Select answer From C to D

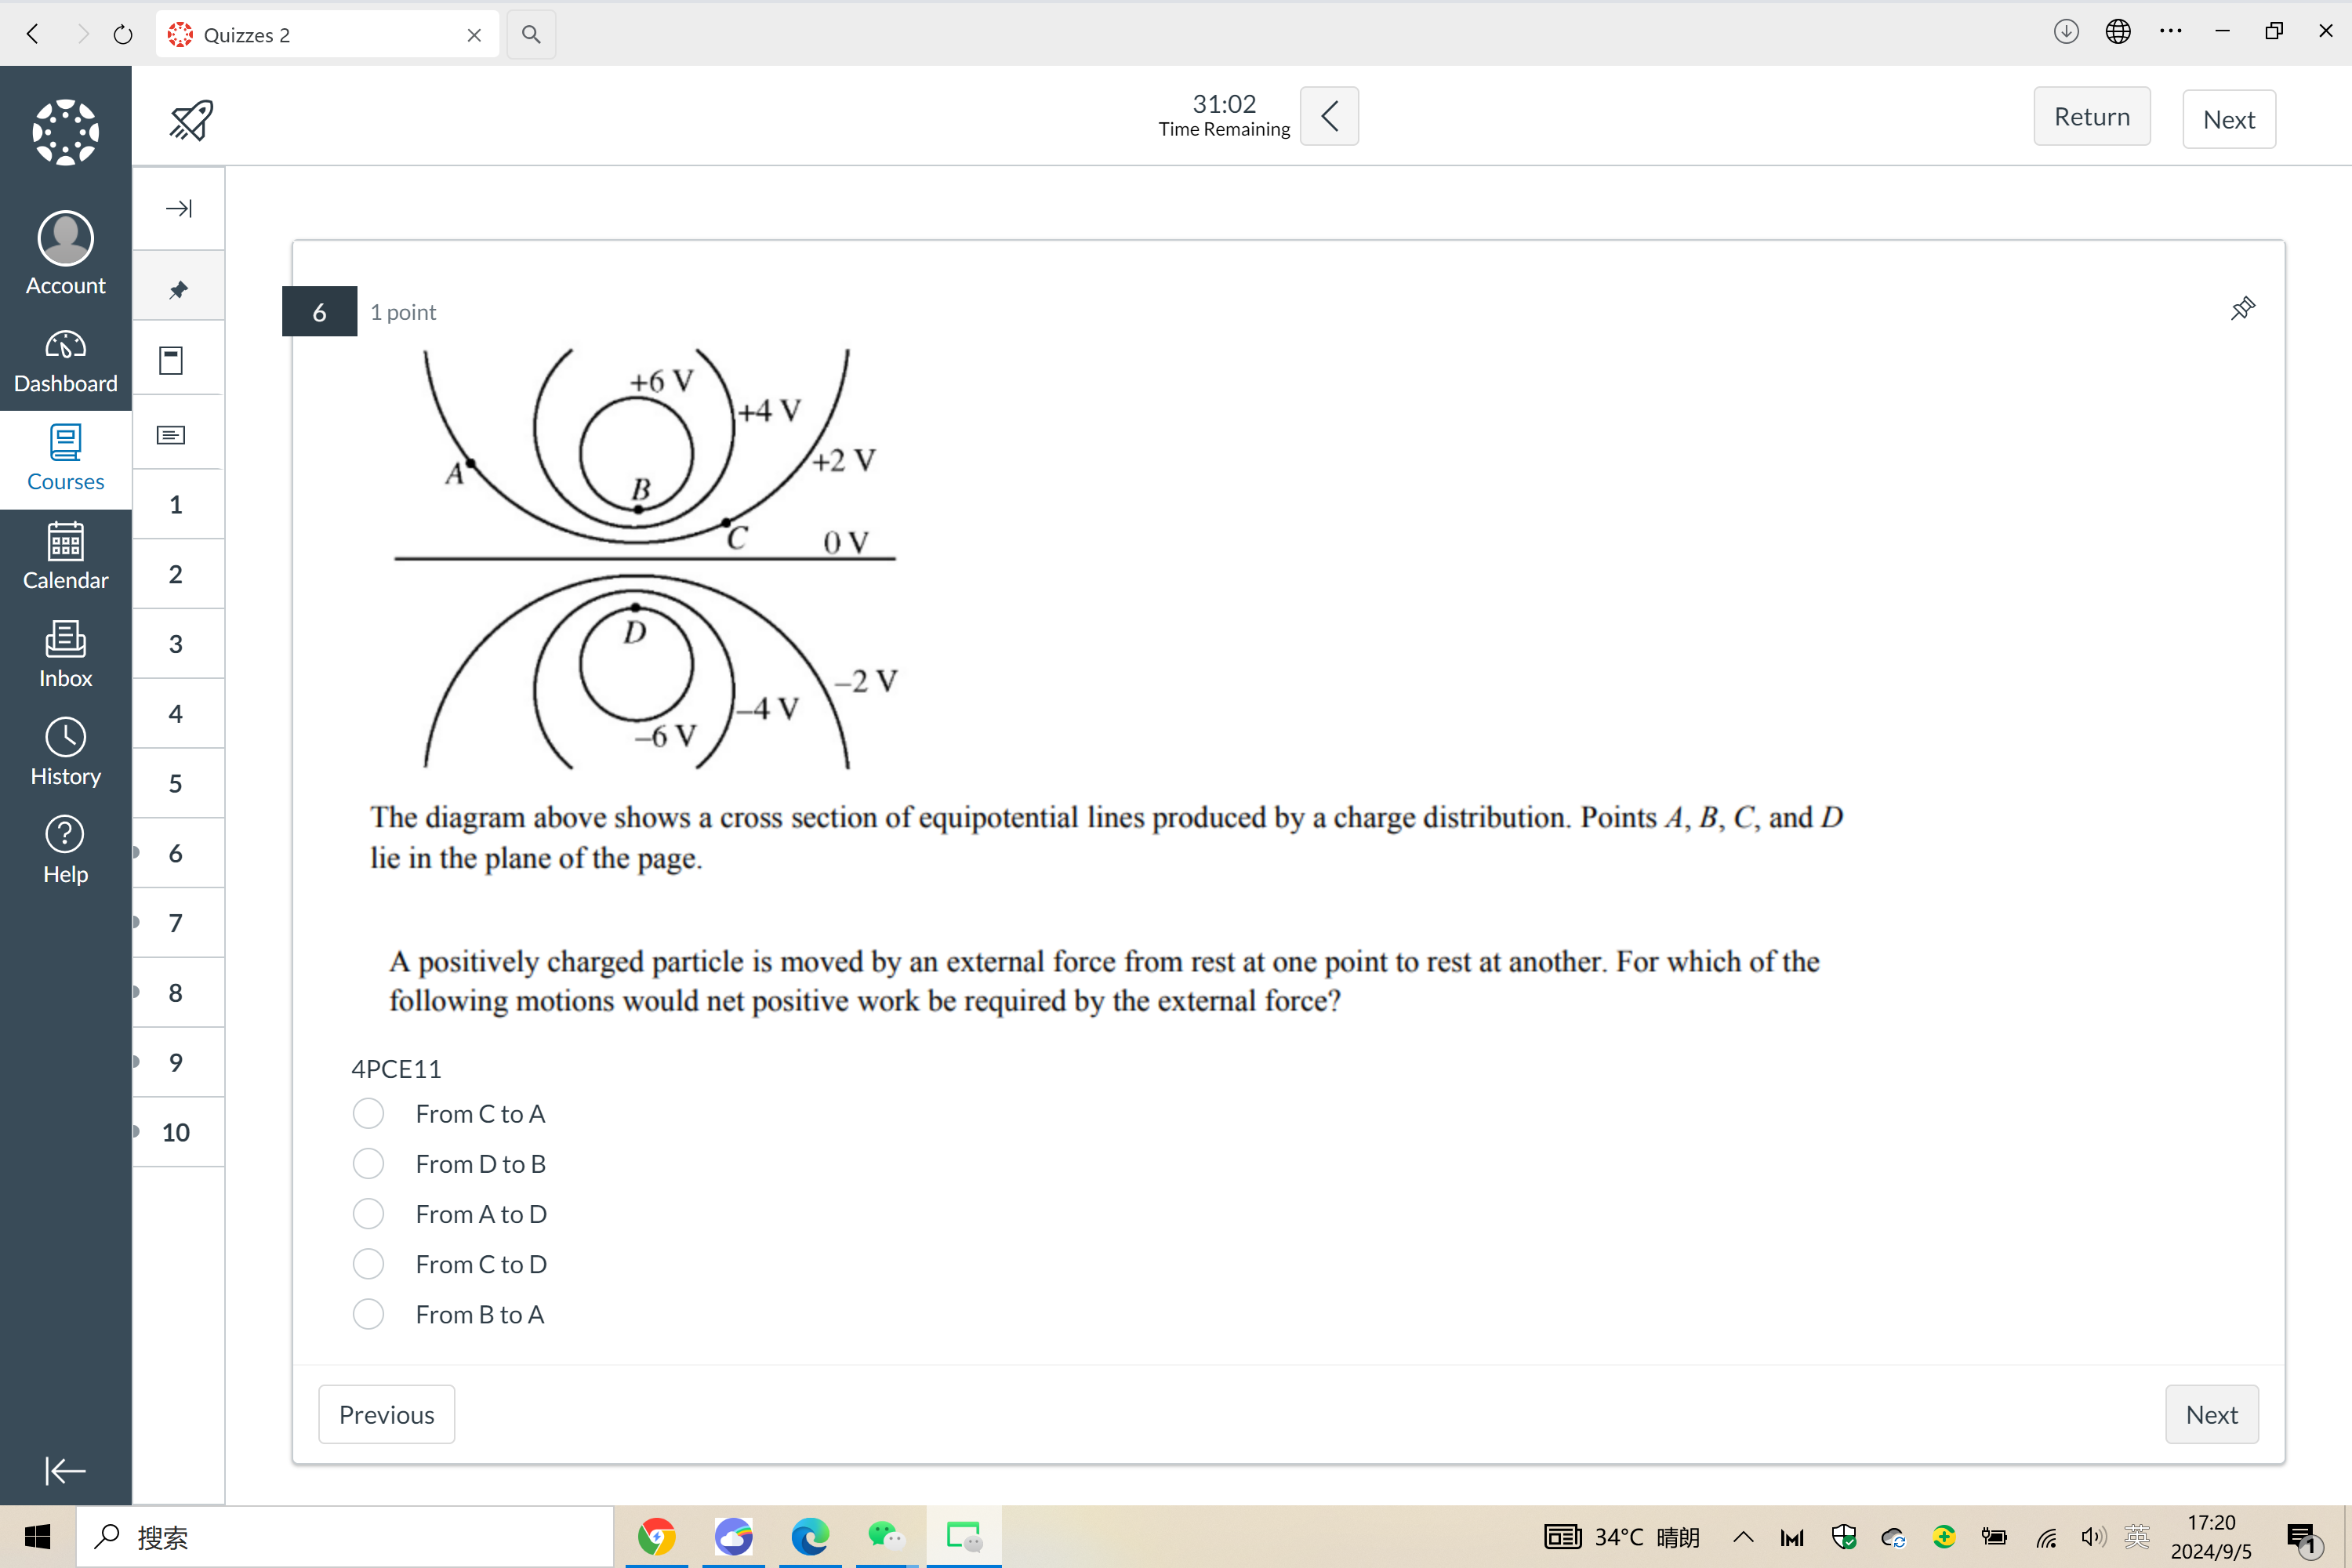(x=368, y=1264)
